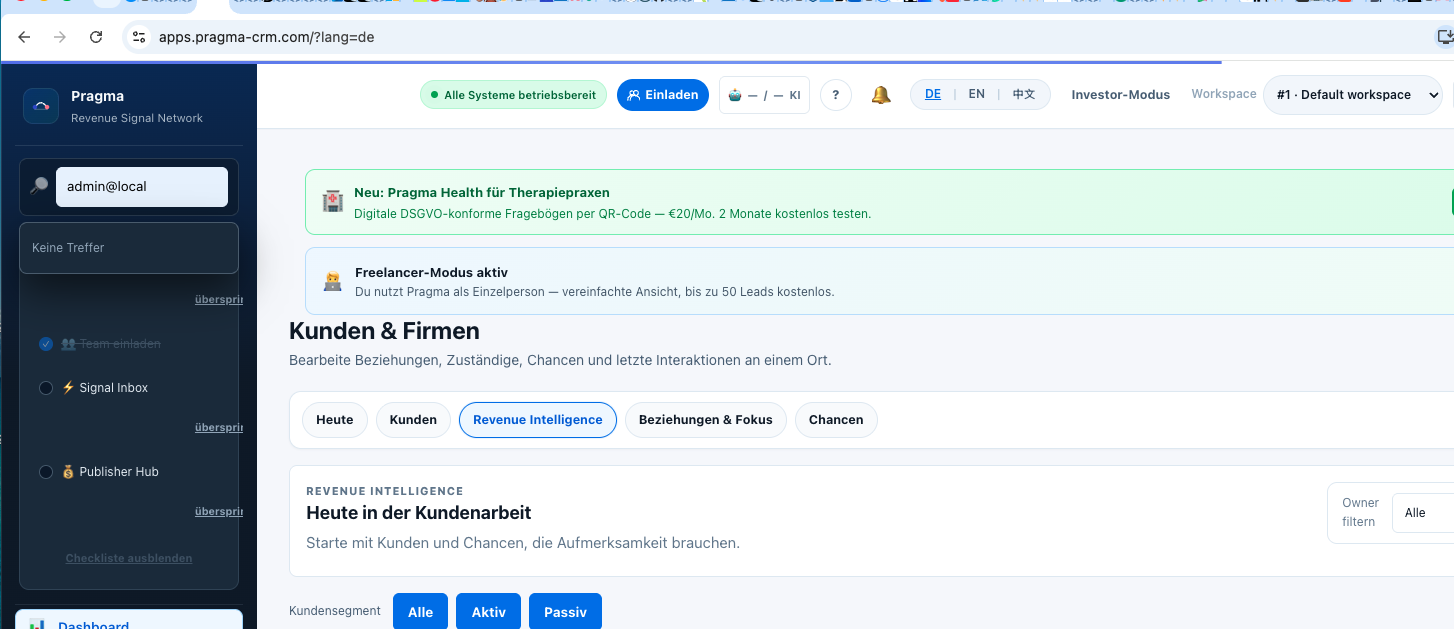Switch language to 中文
This screenshot has height=629, width=1454.
tap(1024, 94)
